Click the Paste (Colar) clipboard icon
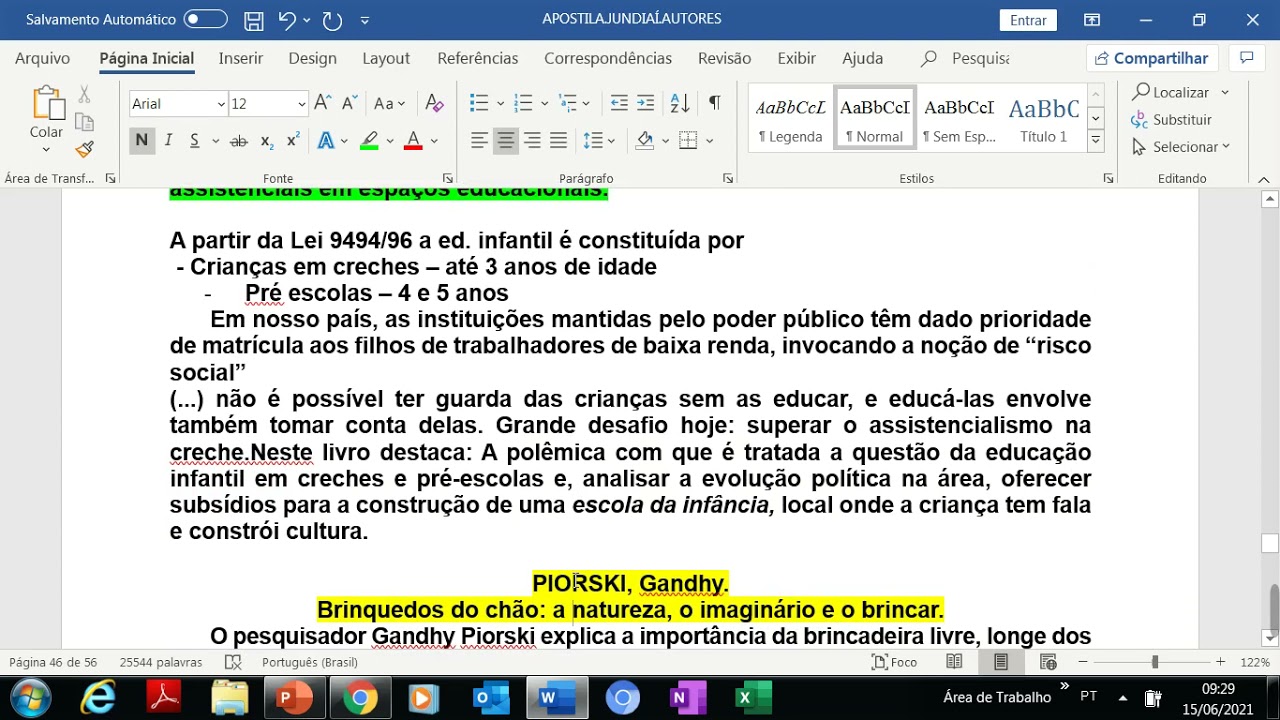The width and height of the screenshot is (1280, 720). click(46, 104)
